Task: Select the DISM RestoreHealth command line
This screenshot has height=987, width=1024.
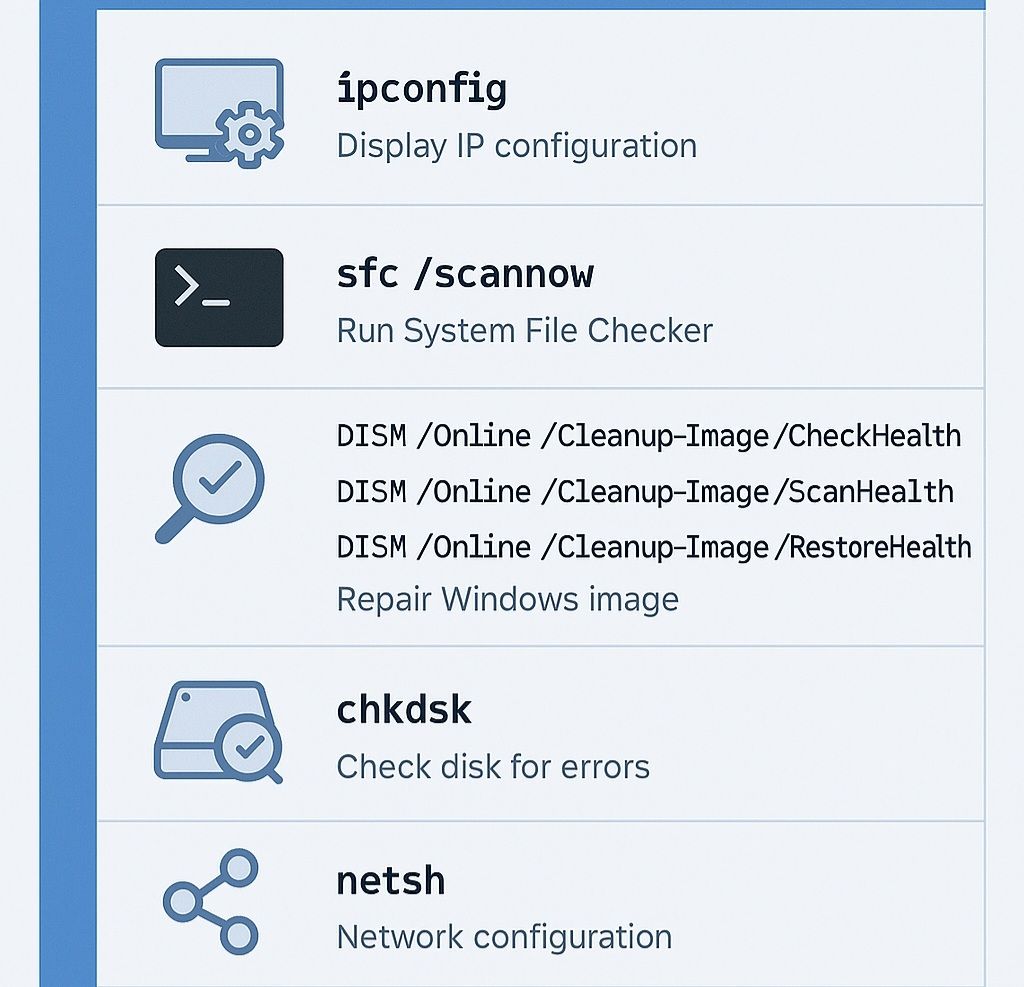Action: coord(654,547)
